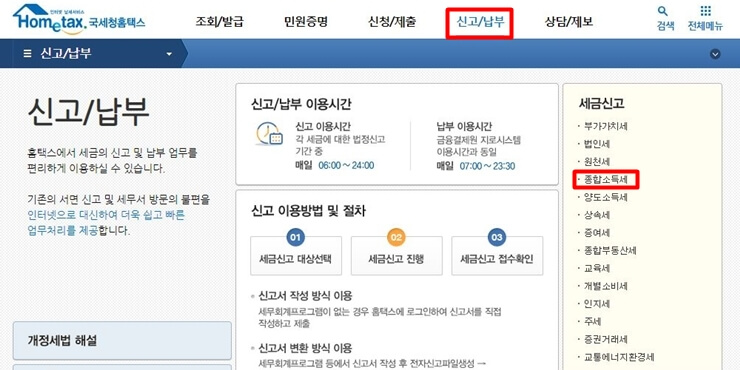Select the 개별소비세 tax link

pos(605,286)
